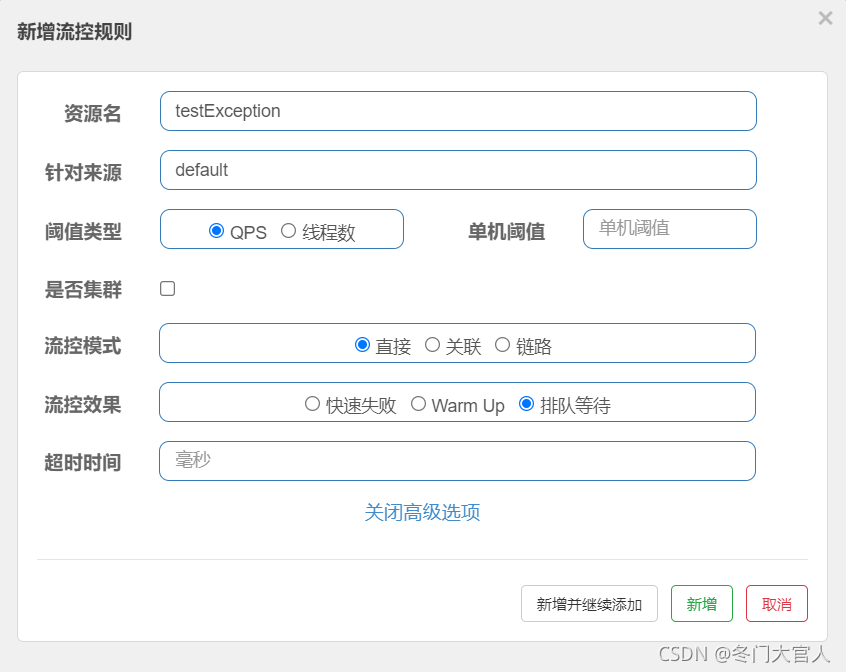Click the 针对来源 input showing default
The image size is (846, 672).
coord(457,170)
